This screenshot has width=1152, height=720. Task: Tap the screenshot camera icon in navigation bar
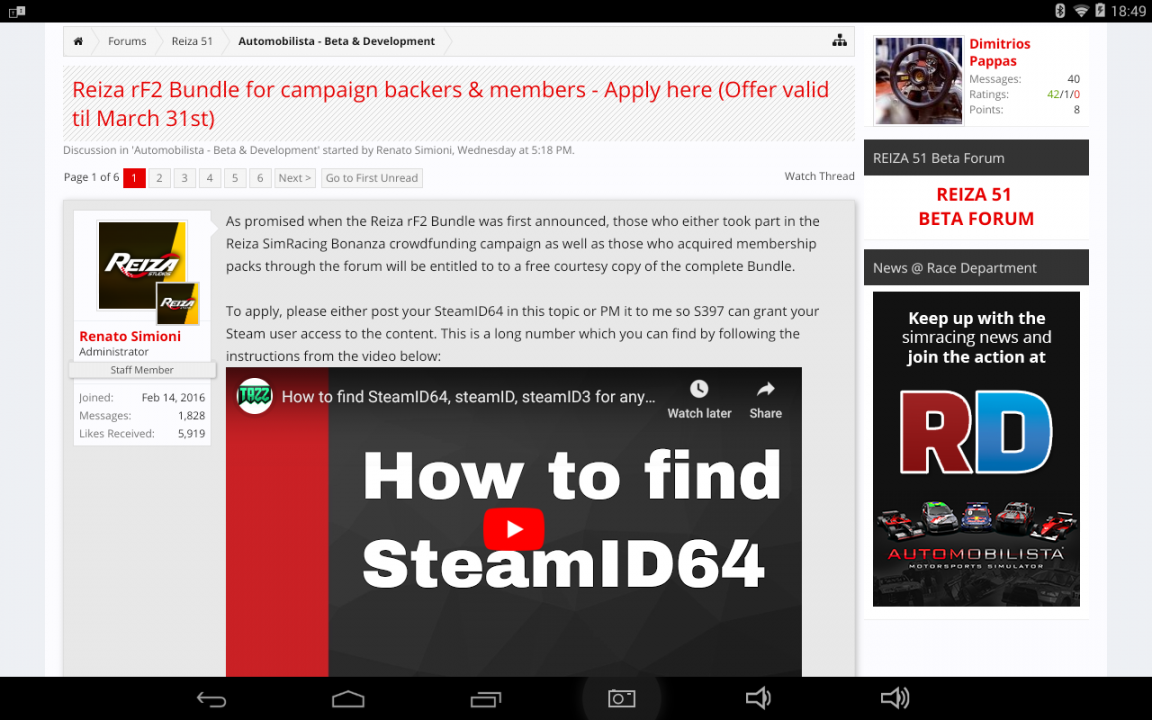pos(622,698)
